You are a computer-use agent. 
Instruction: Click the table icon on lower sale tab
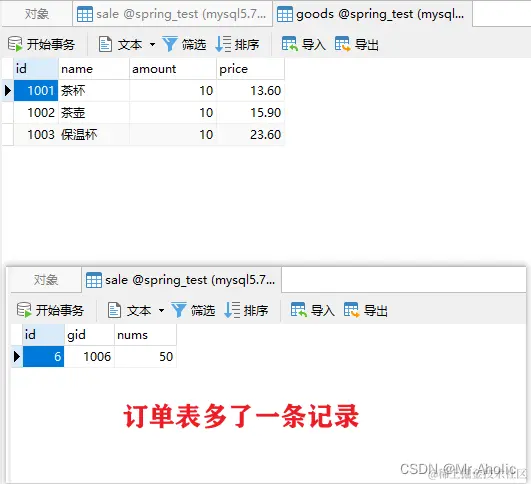[x=94, y=280]
